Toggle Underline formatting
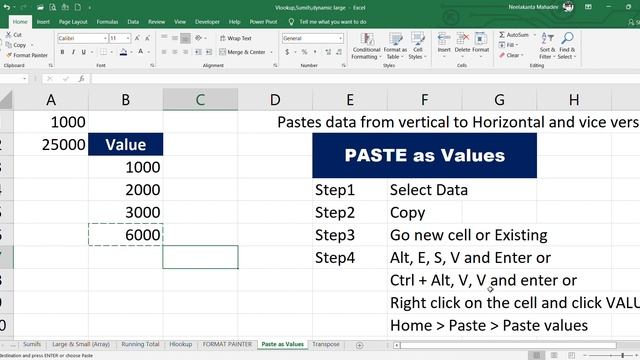This screenshot has width=640, height=360. pos(84,52)
